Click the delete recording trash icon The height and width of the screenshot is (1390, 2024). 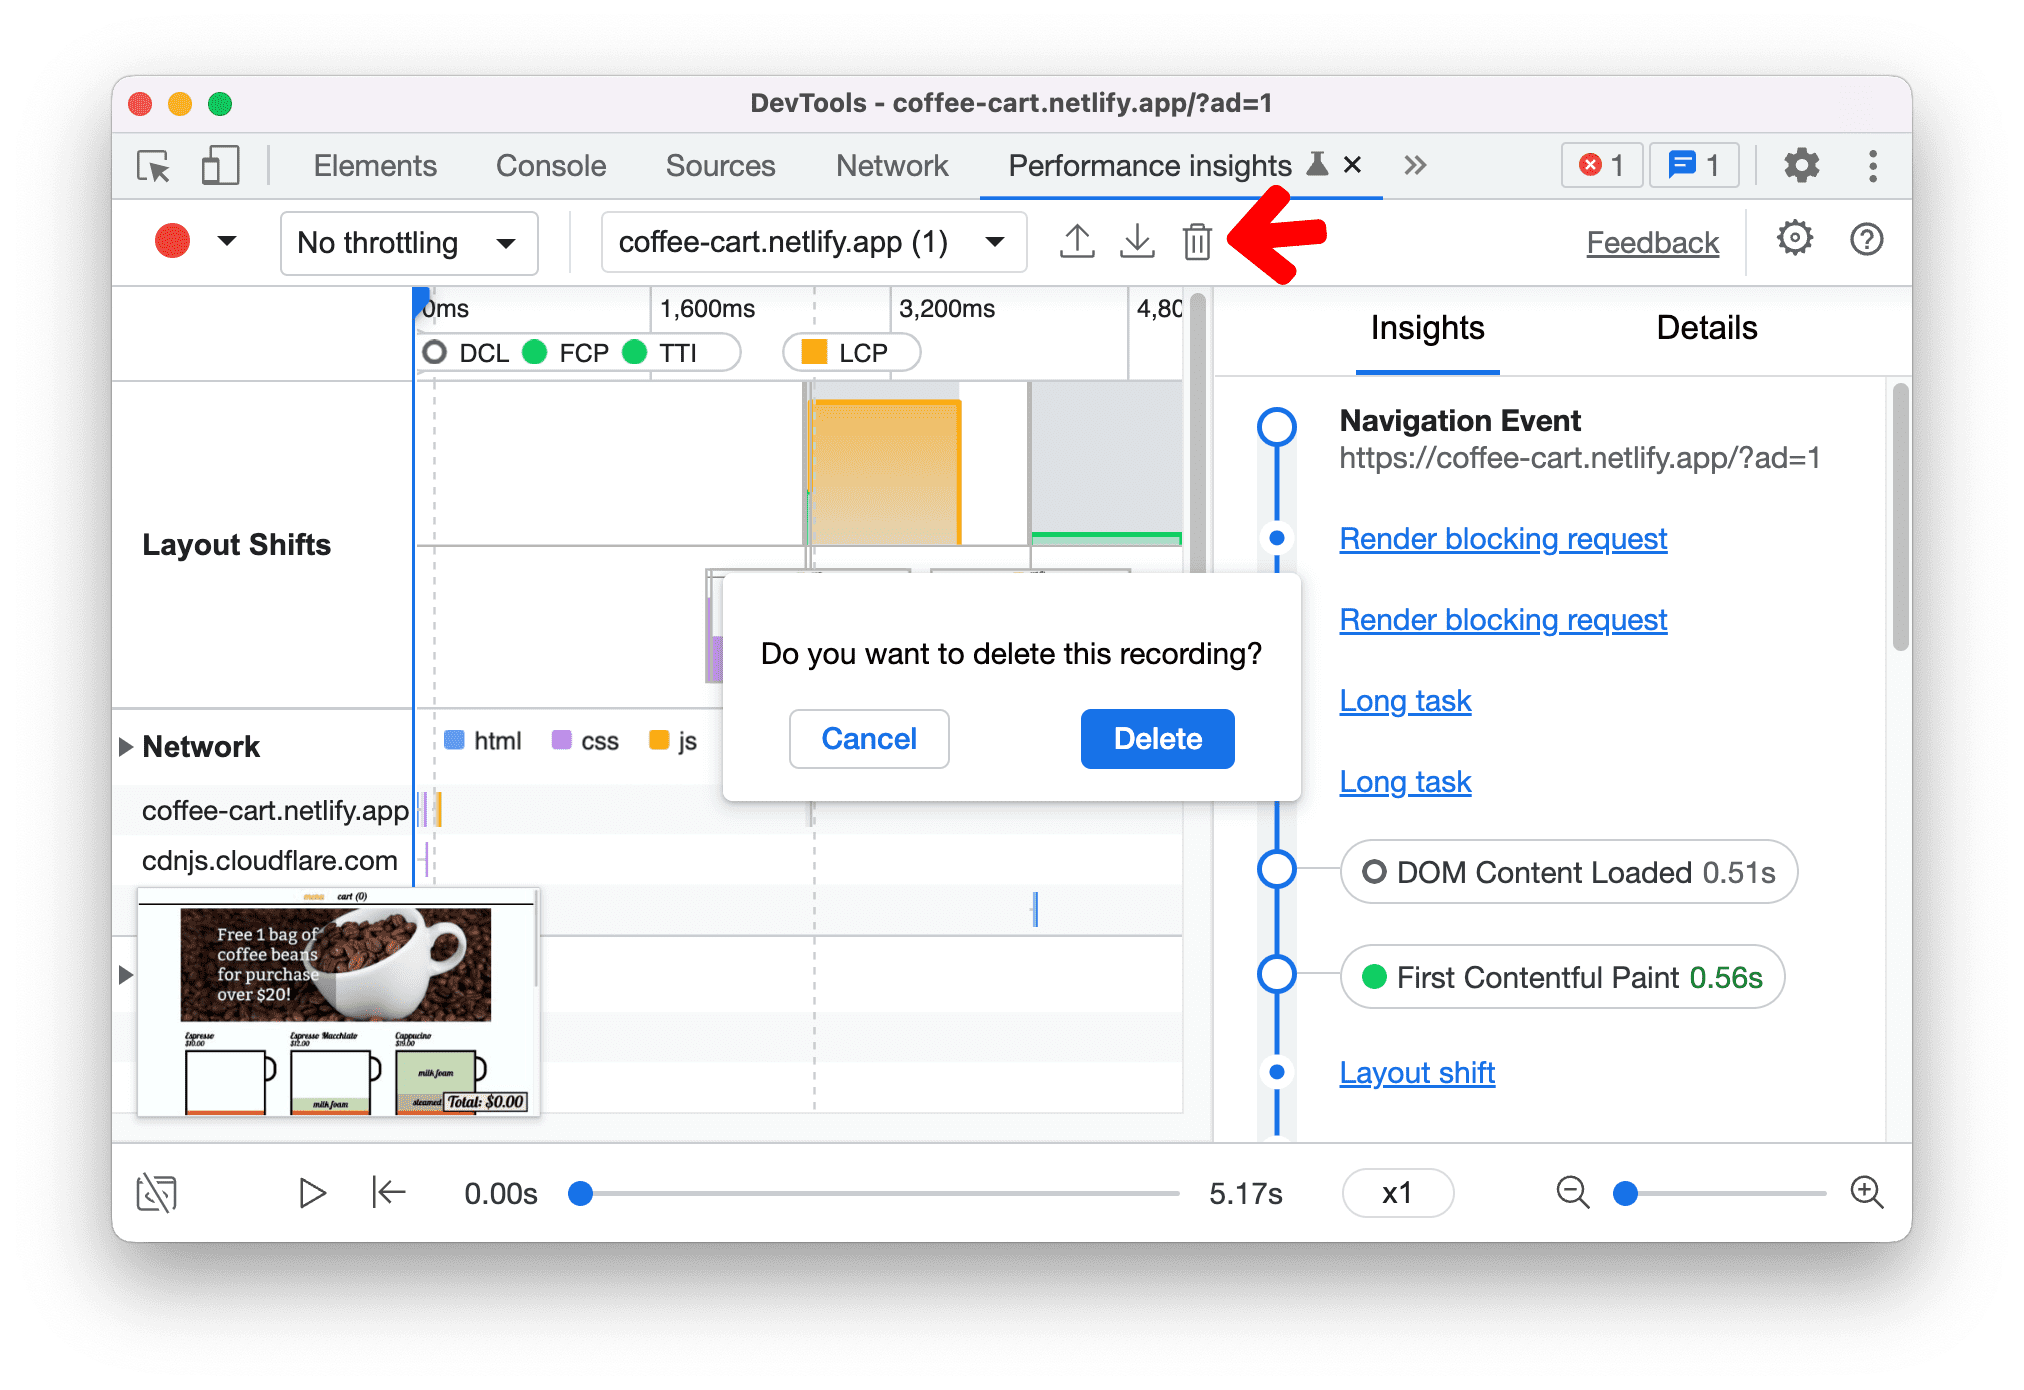click(x=1198, y=240)
